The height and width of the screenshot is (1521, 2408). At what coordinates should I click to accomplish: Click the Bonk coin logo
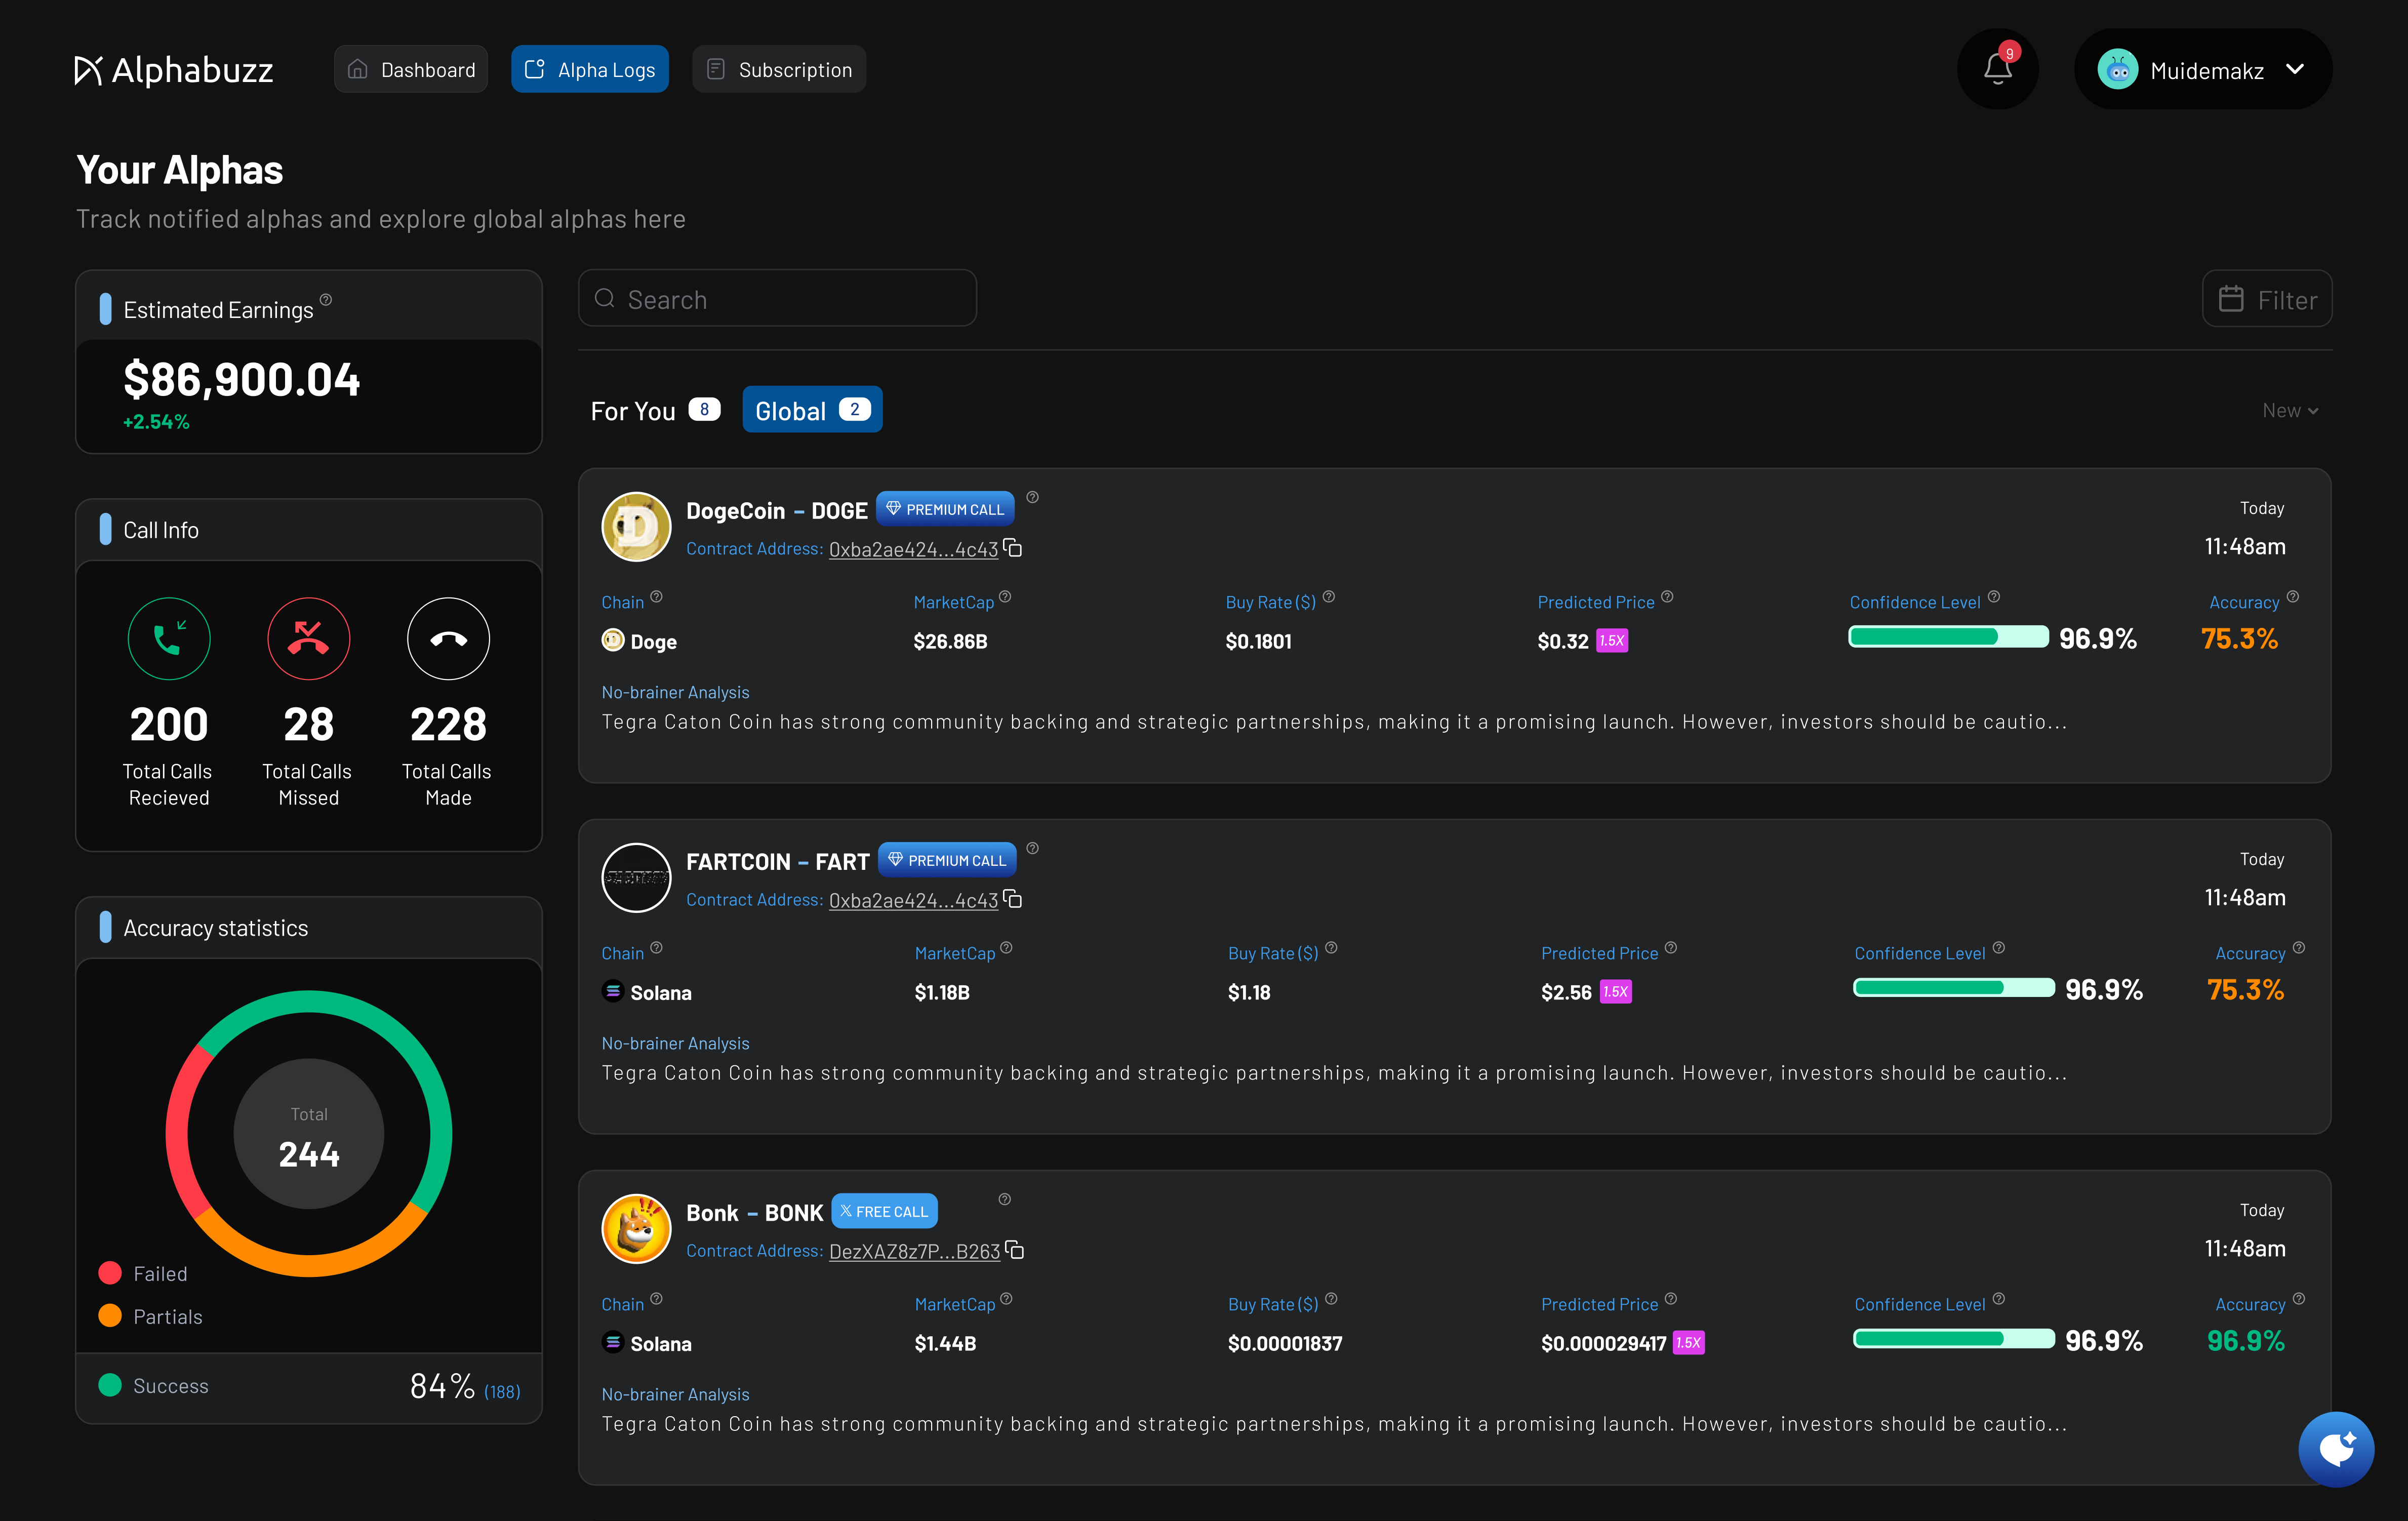(x=636, y=1228)
